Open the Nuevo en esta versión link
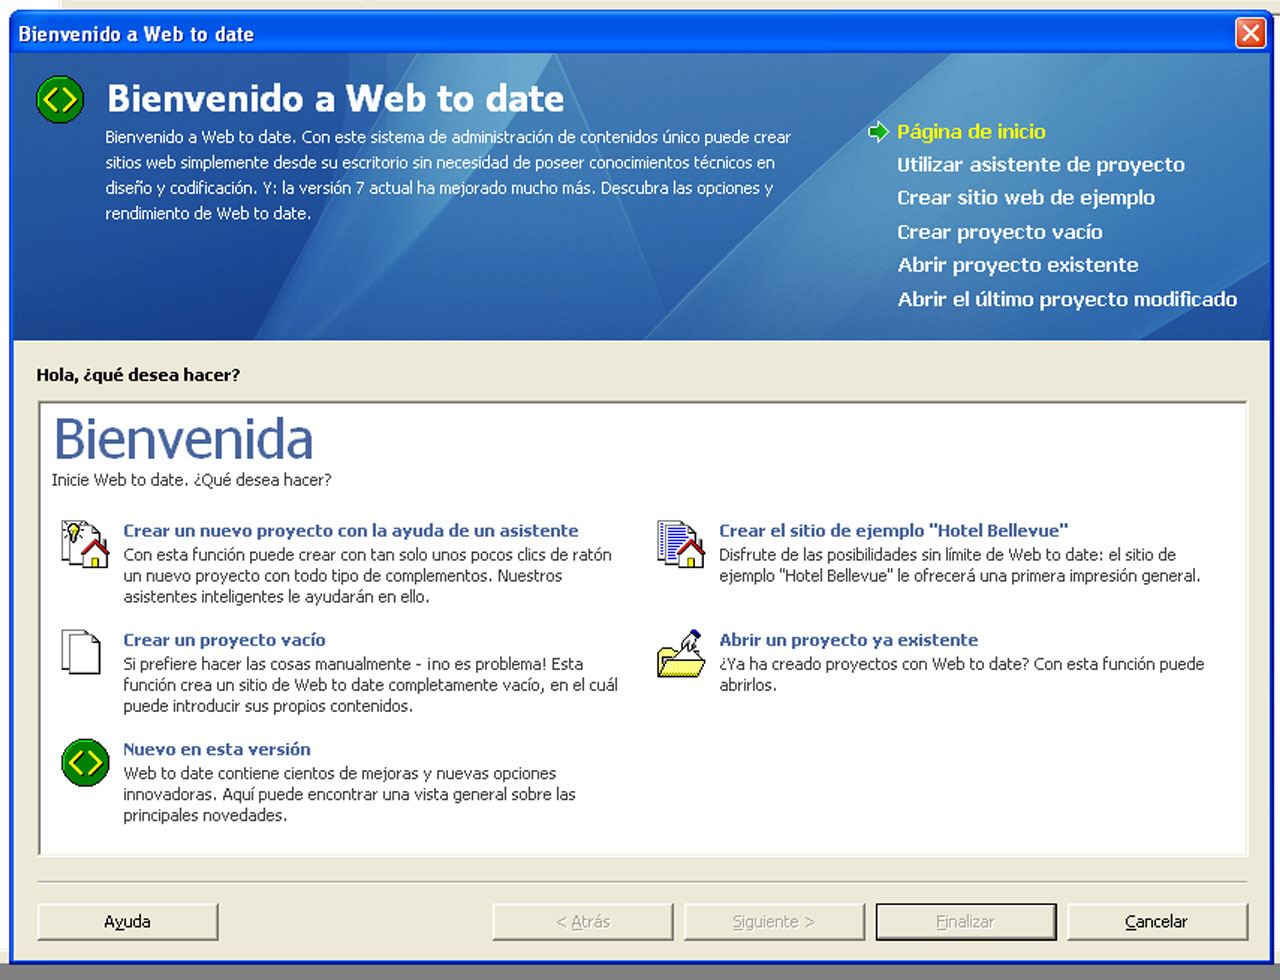This screenshot has height=980, width=1280. coord(216,748)
